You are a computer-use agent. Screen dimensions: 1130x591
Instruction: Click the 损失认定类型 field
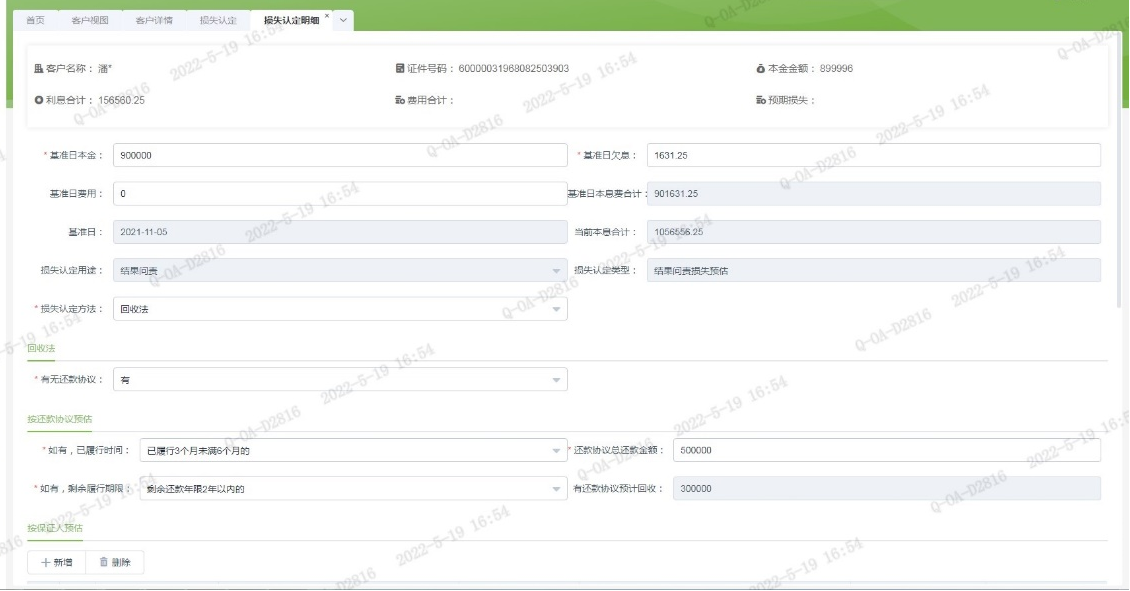873,270
